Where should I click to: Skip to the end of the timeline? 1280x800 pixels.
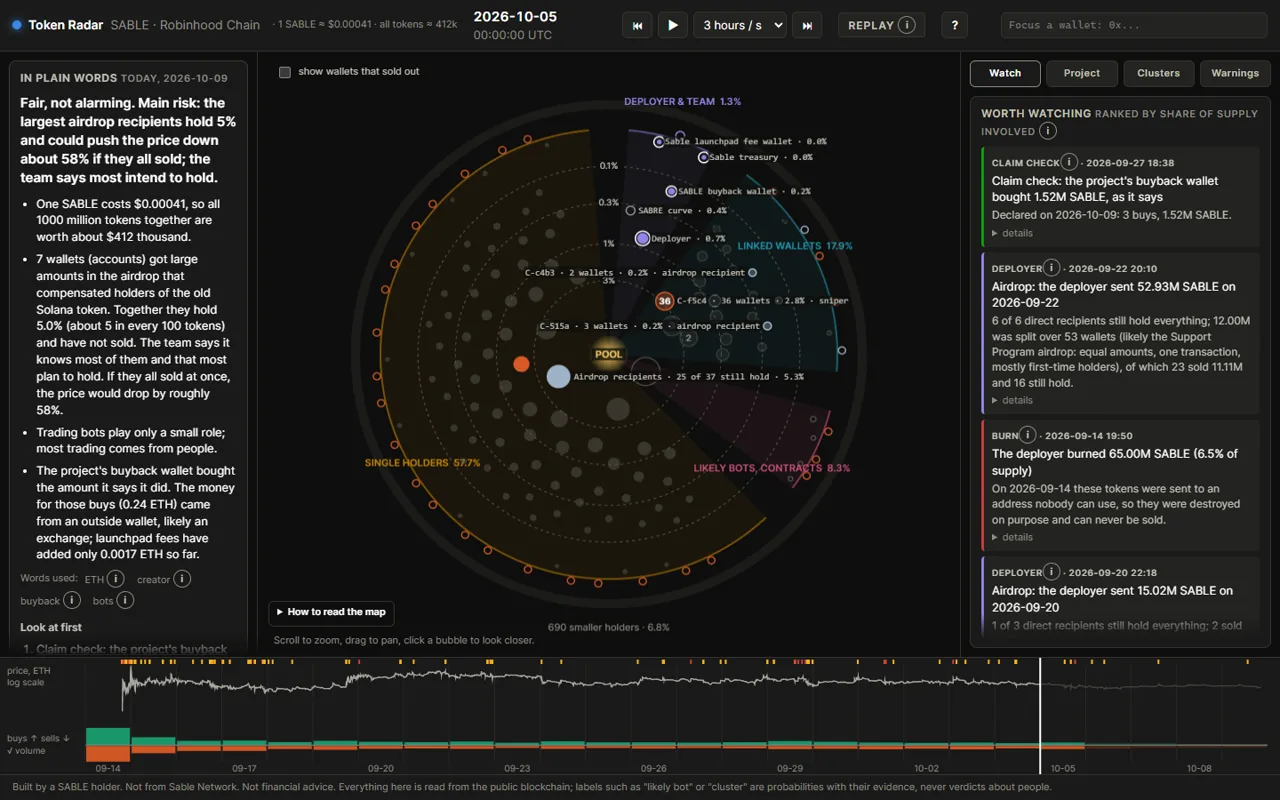807,25
